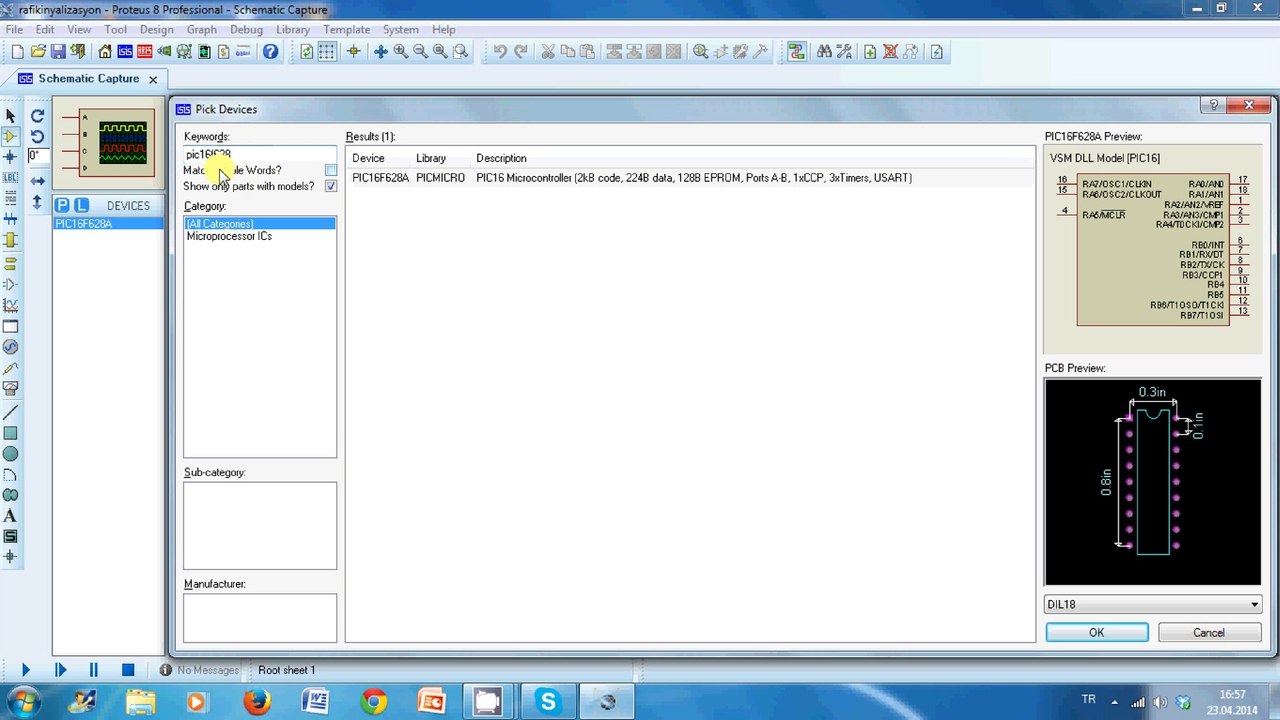Open the Tool menu
The height and width of the screenshot is (720, 1280).
point(116,29)
